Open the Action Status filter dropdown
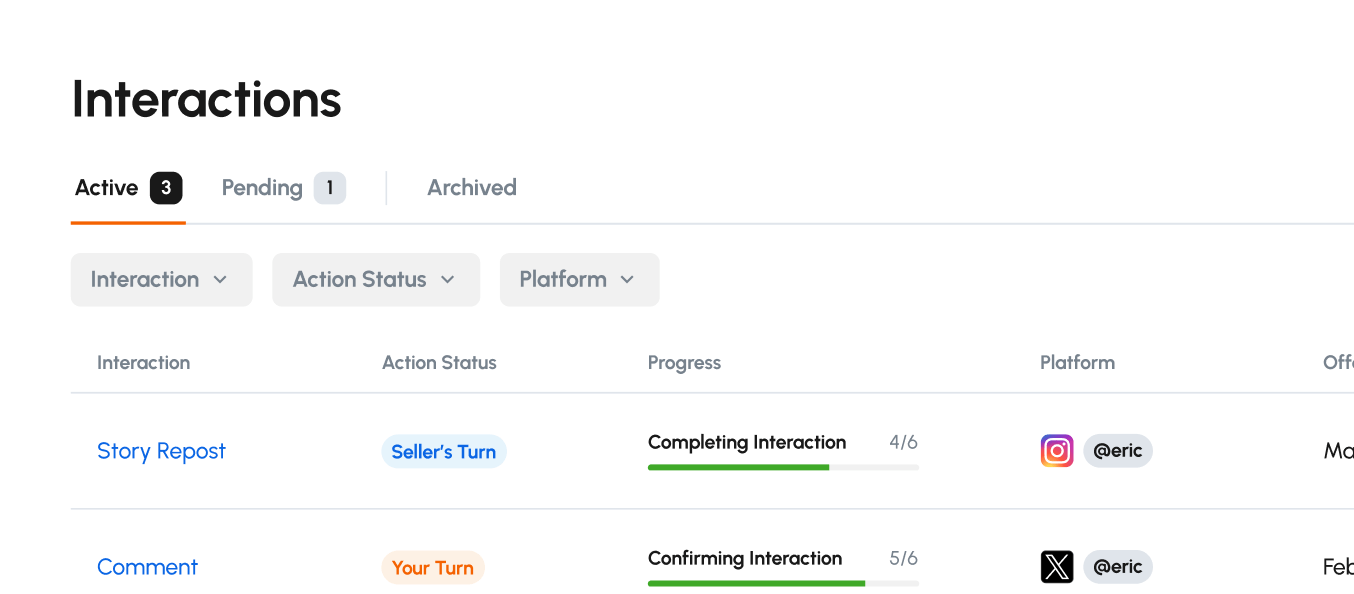Image resolution: width=1354 pixels, height=594 pixels. coord(375,280)
